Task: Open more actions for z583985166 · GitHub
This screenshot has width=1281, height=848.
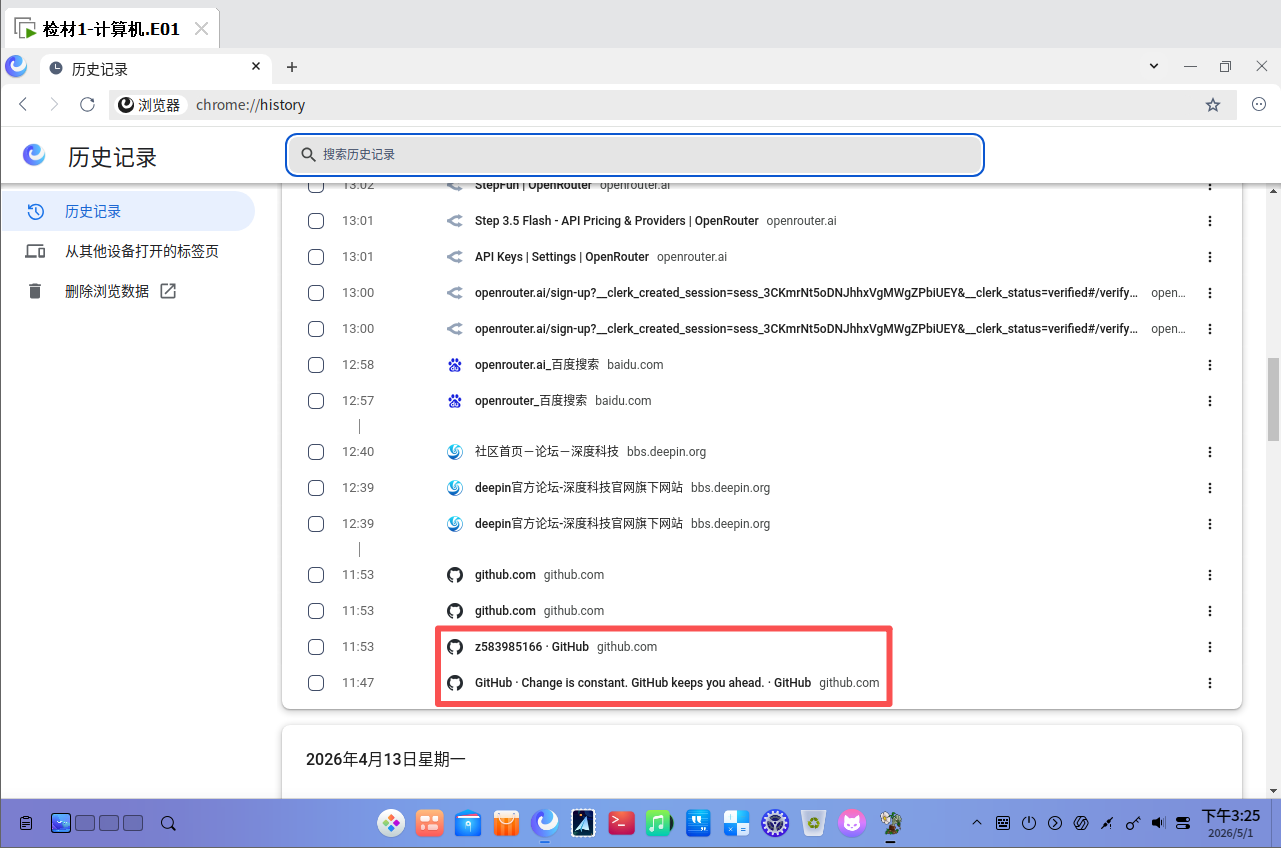Action: pyautogui.click(x=1210, y=647)
